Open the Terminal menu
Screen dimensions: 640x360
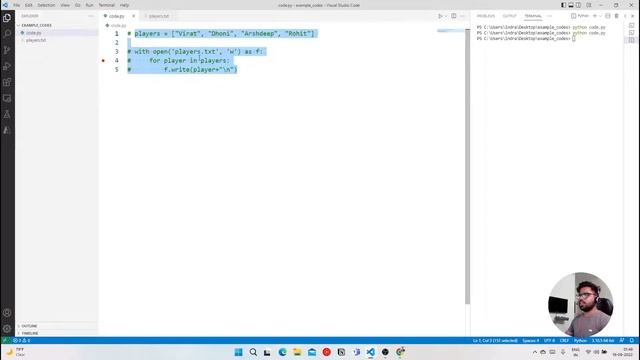(107, 5)
